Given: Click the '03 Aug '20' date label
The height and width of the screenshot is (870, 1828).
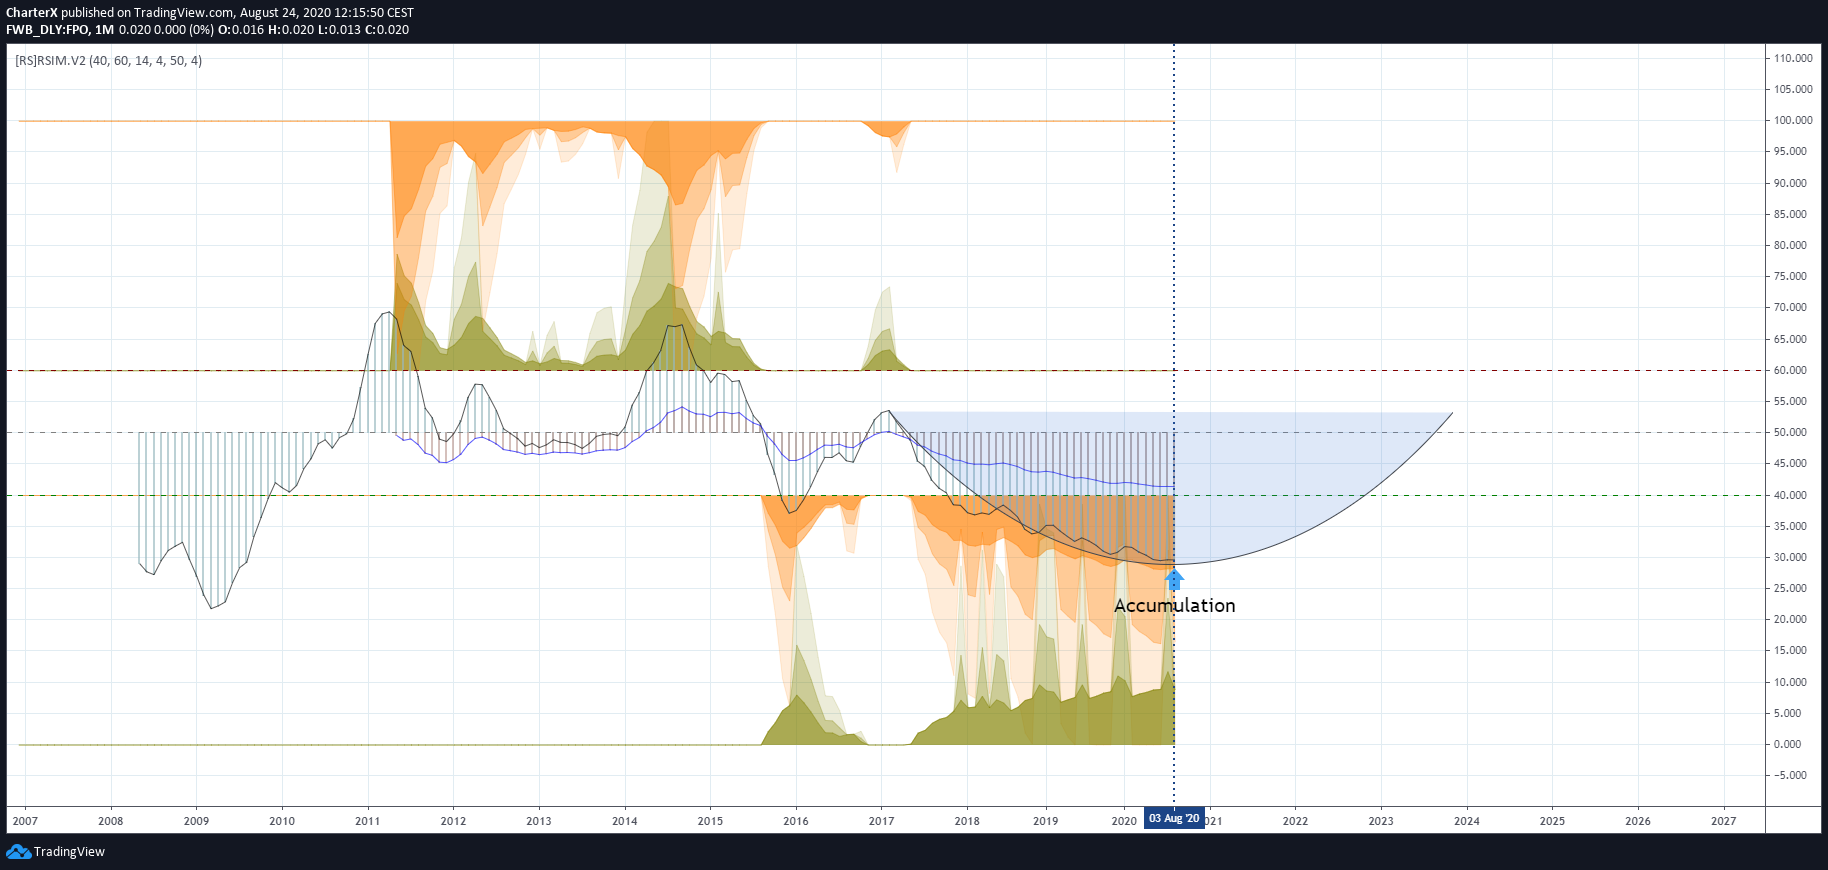Looking at the screenshot, I should (1174, 819).
